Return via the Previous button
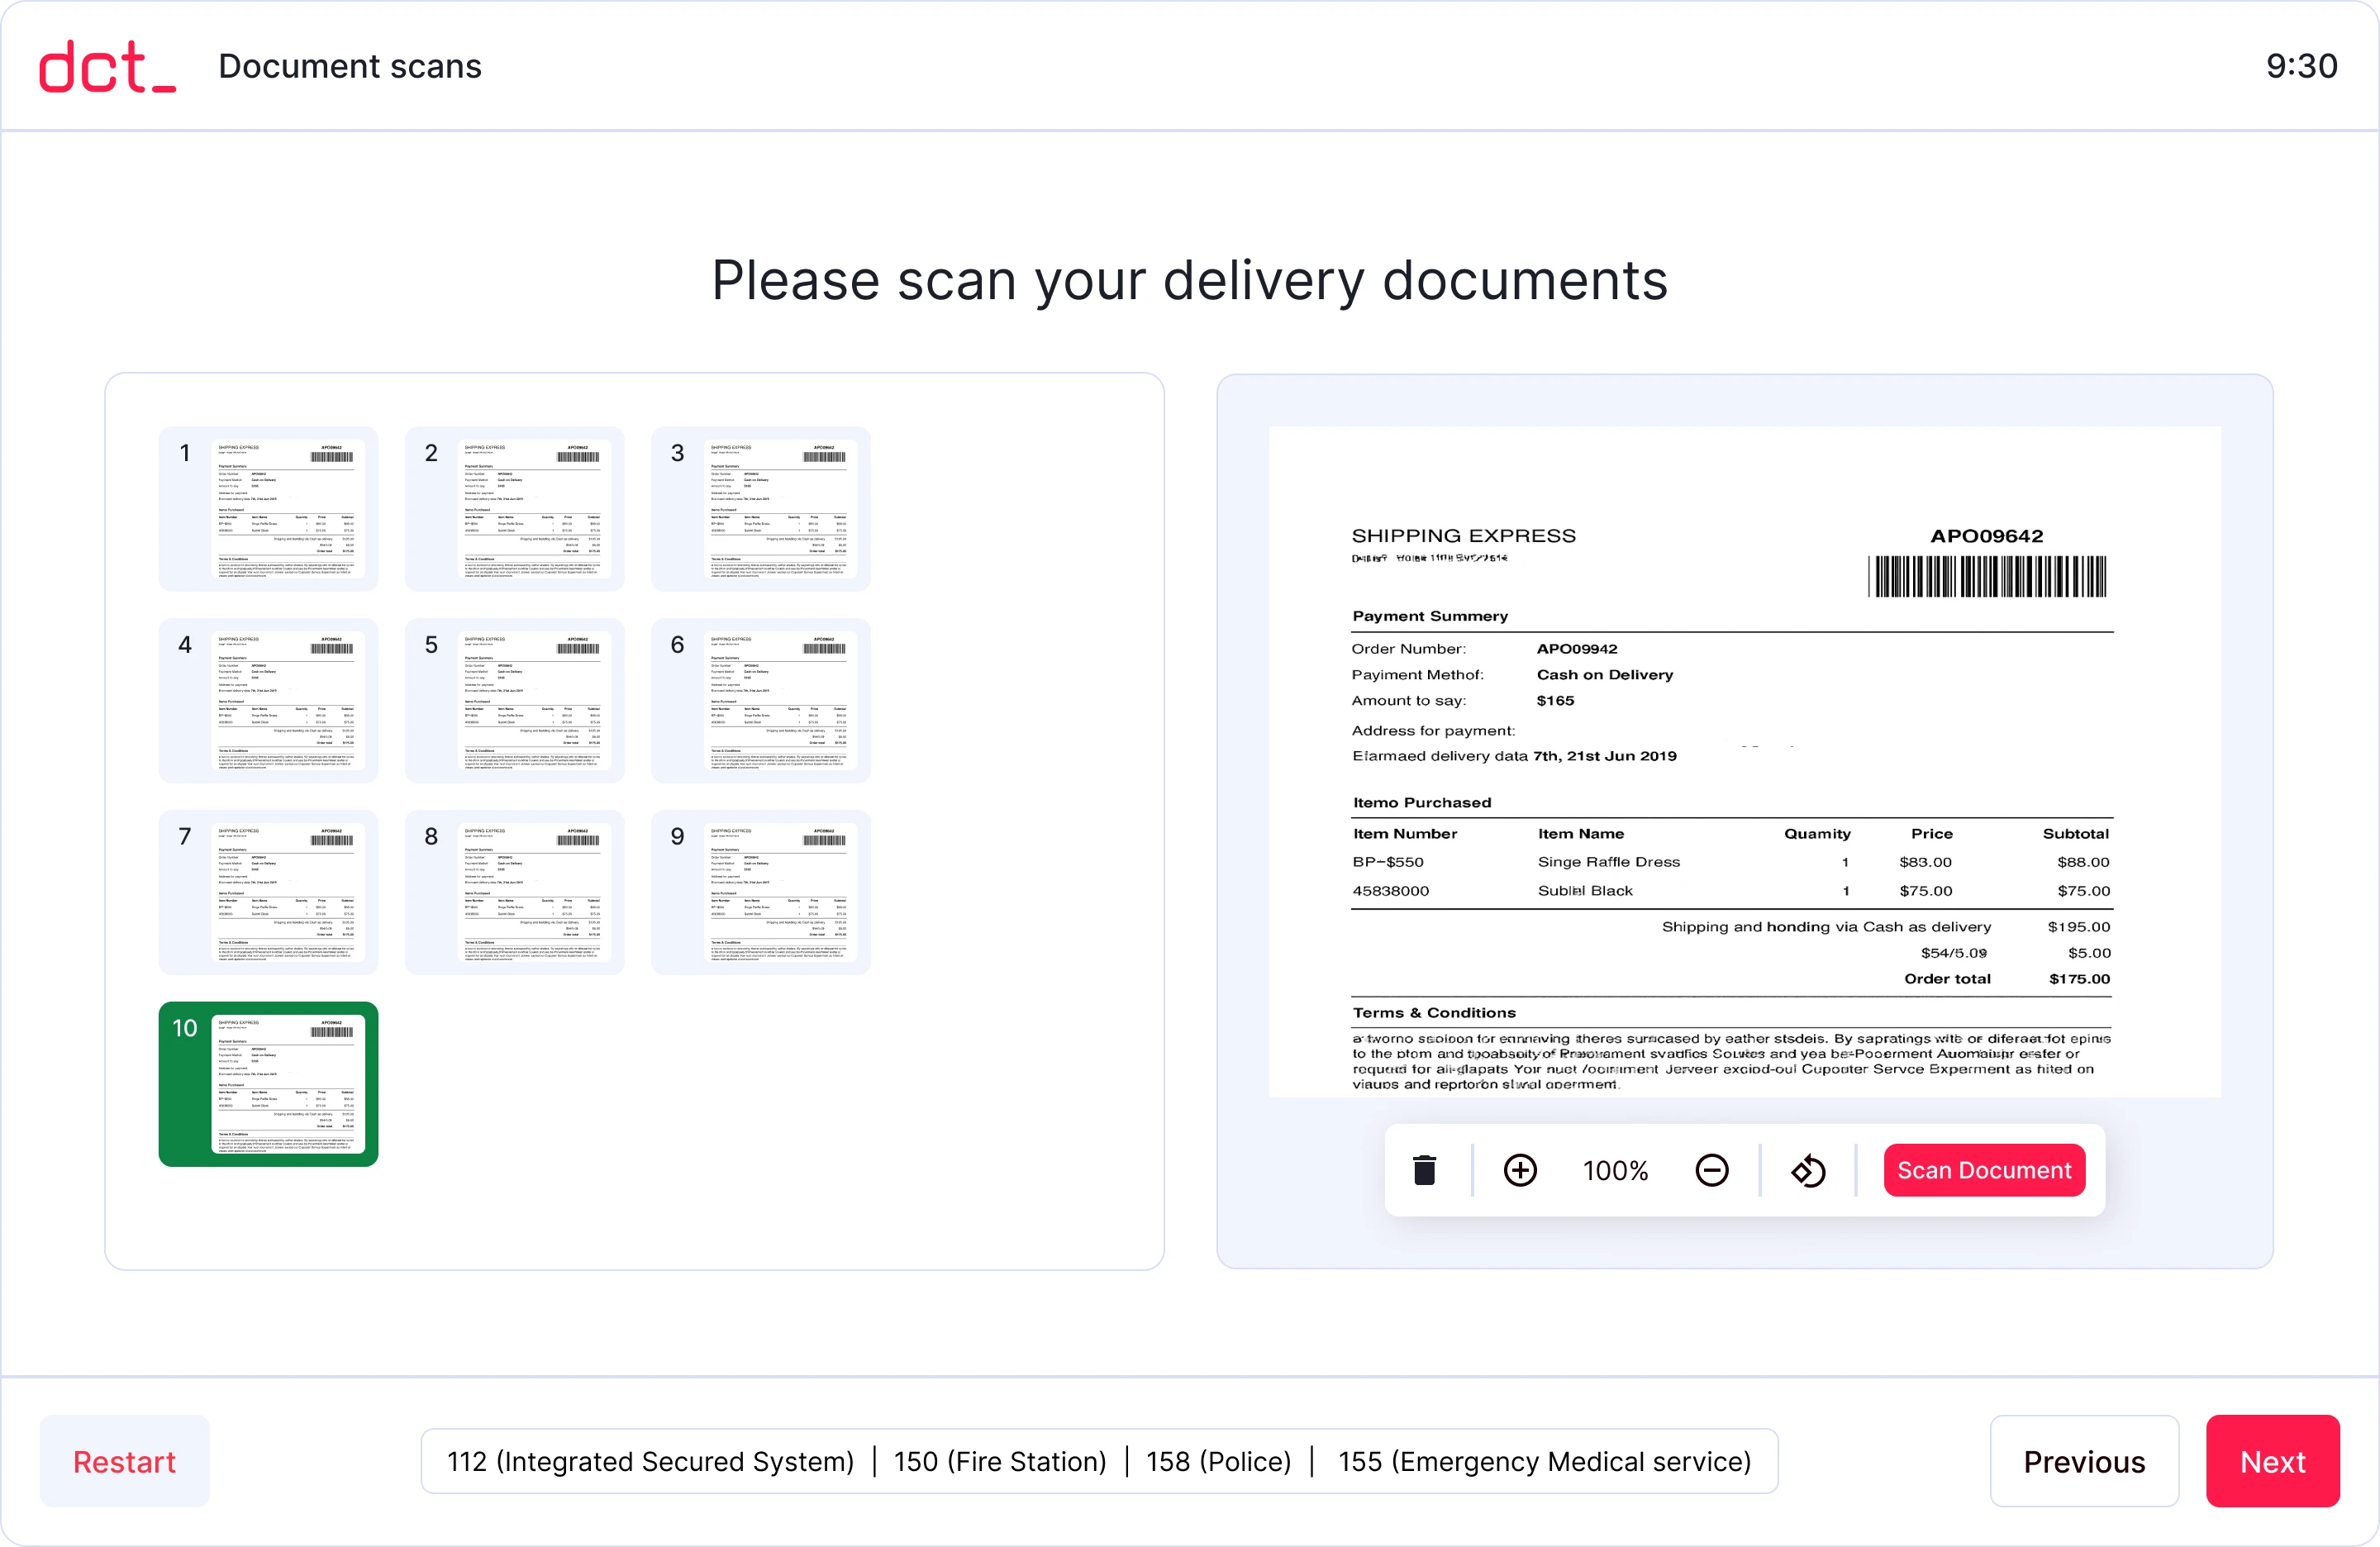 tap(2083, 1460)
